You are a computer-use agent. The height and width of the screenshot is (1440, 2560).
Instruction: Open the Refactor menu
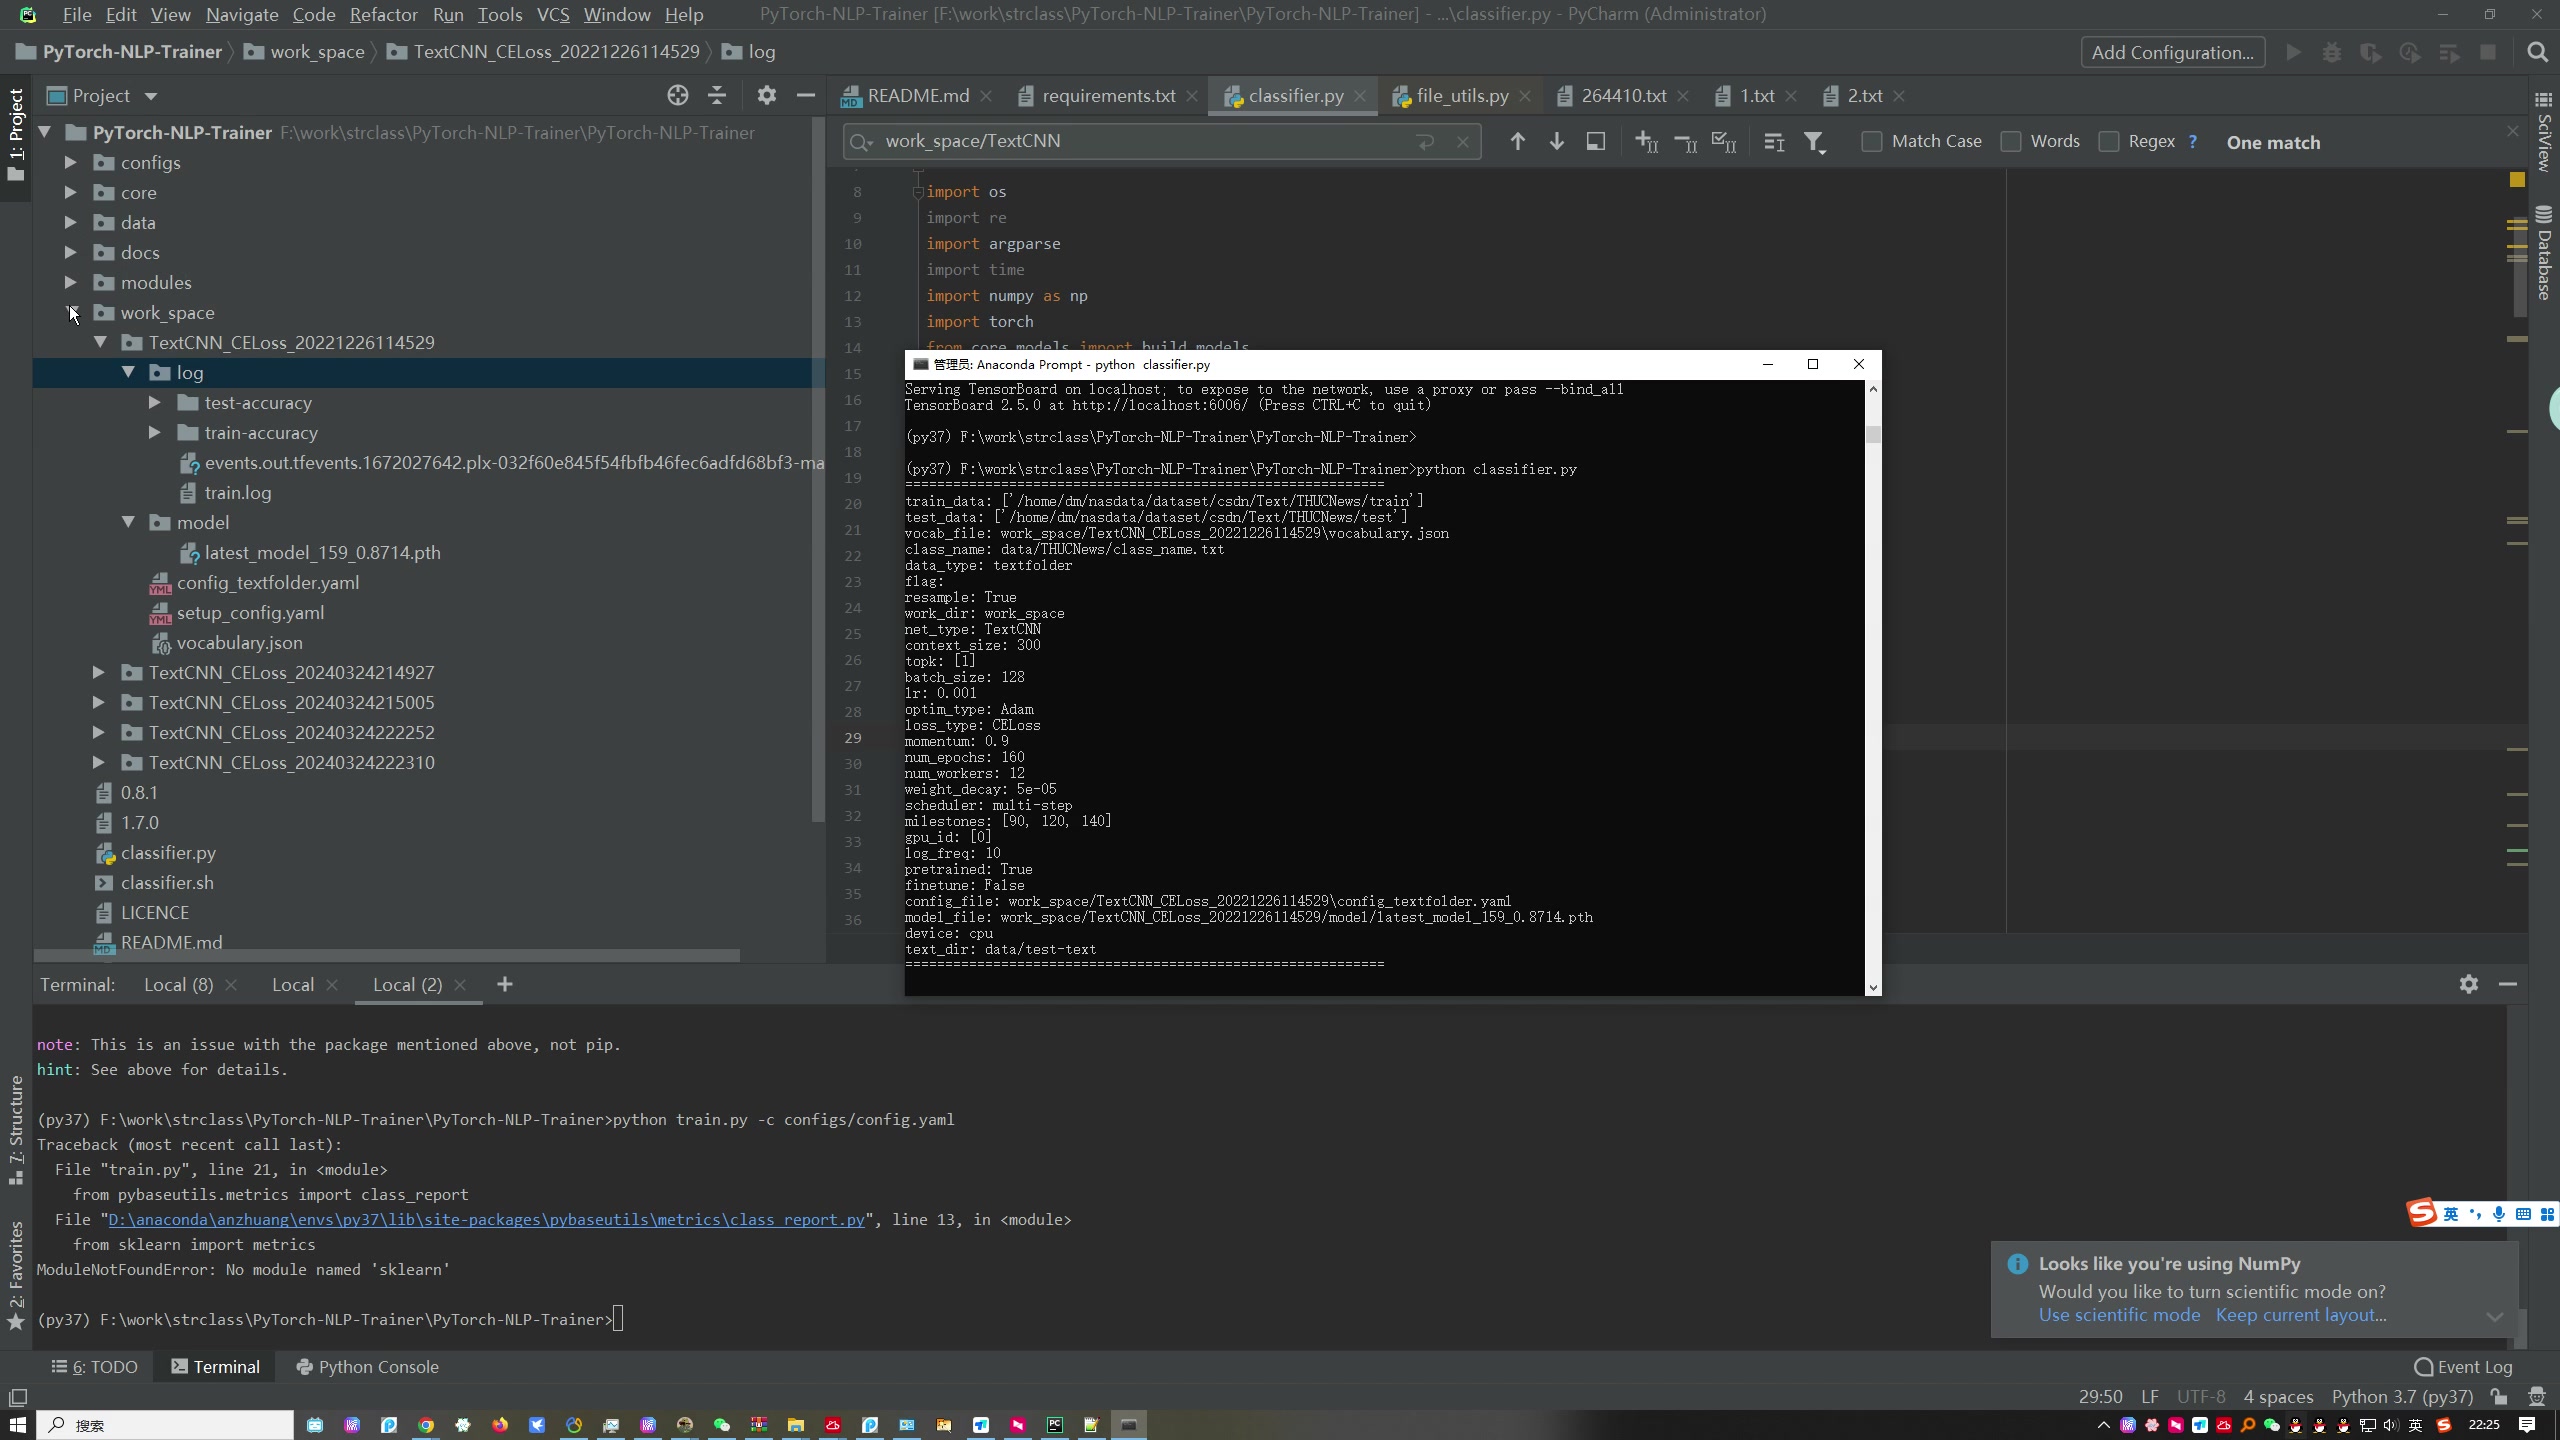(383, 15)
